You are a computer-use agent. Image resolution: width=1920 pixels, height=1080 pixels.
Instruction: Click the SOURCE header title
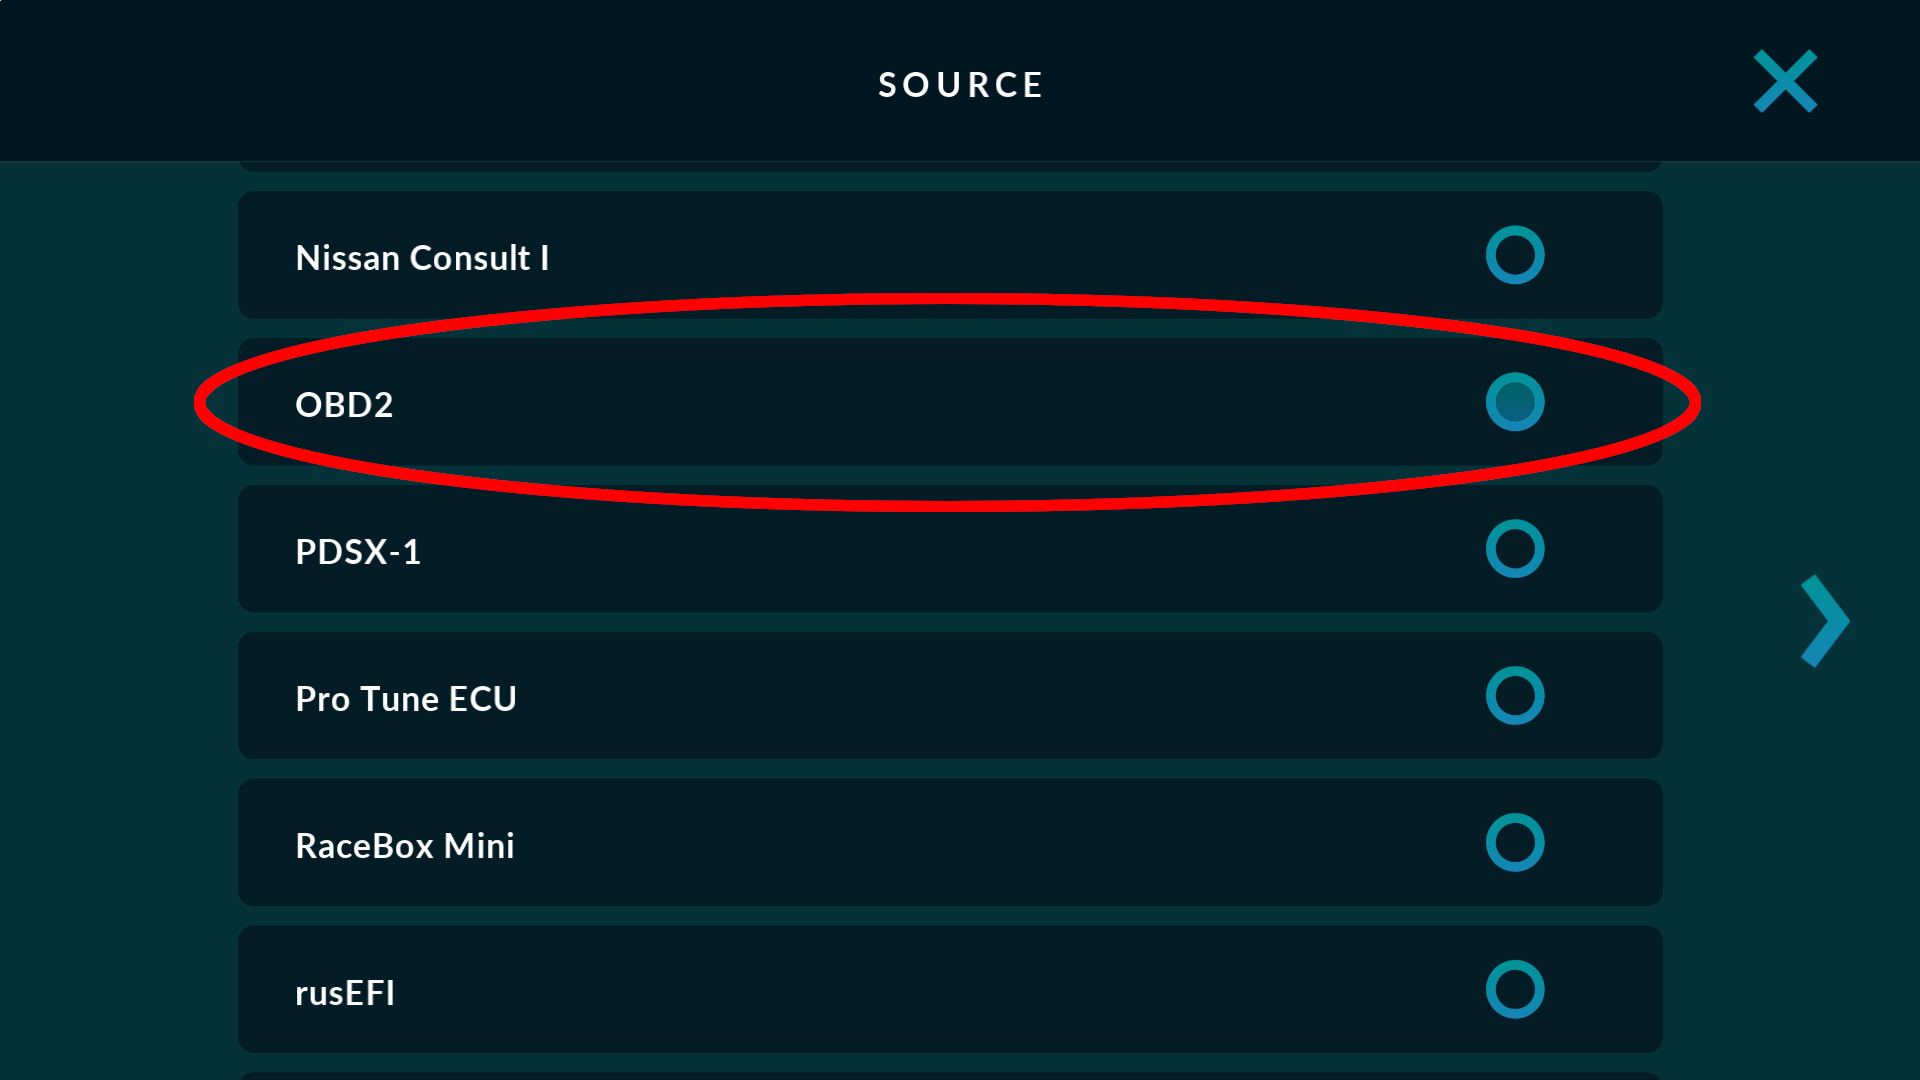pos(961,85)
